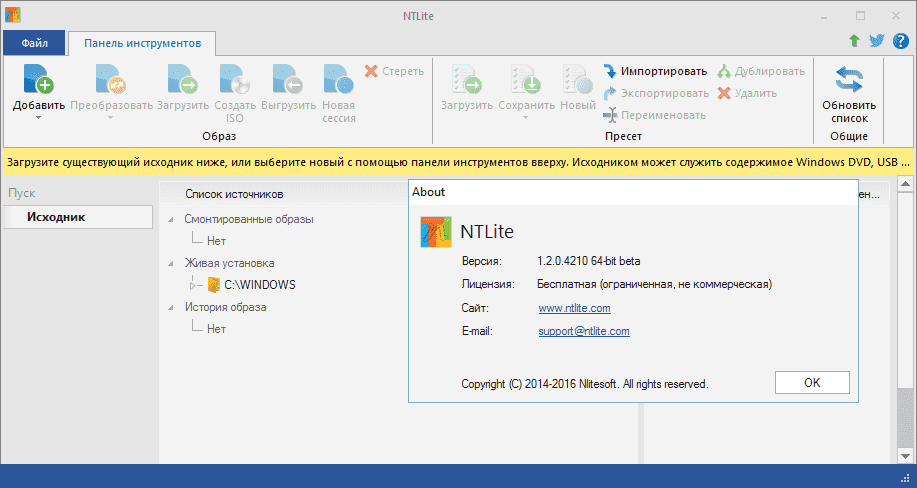Open the www.ntlite.com website link
The image size is (917, 488).
pos(574,308)
